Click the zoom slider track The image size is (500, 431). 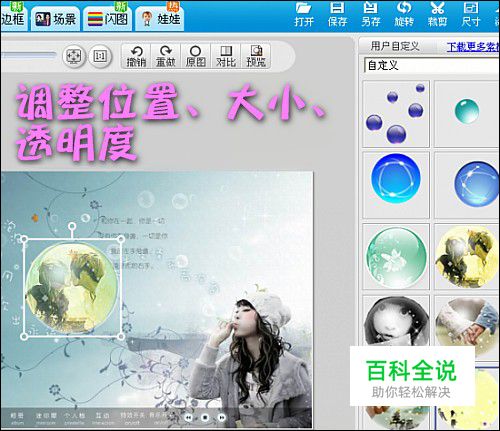[x=28, y=55]
